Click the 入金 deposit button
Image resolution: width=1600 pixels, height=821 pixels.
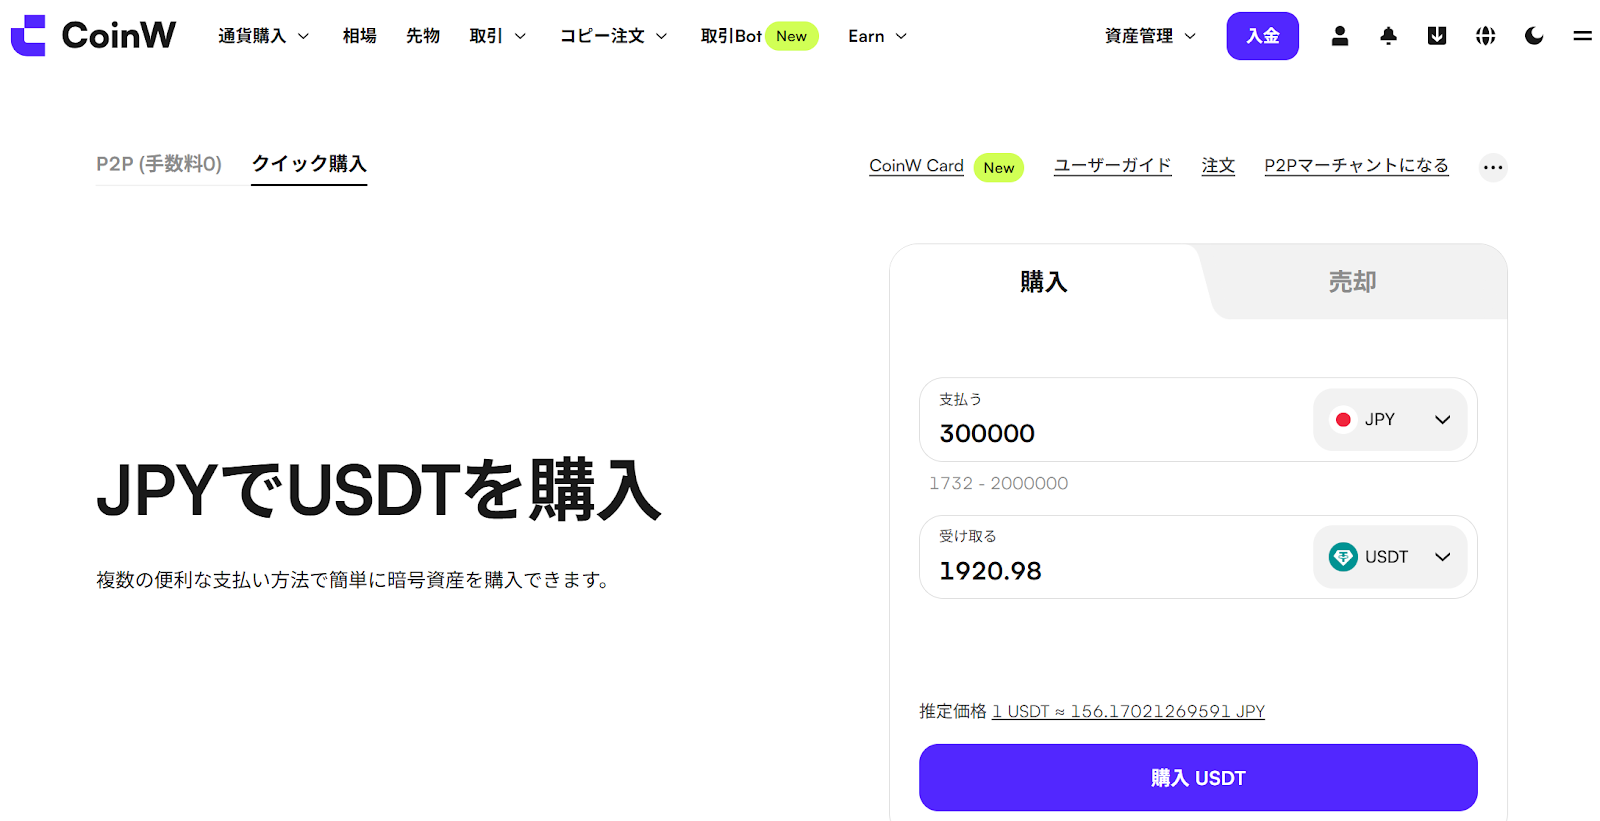(x=1263, y=36)
